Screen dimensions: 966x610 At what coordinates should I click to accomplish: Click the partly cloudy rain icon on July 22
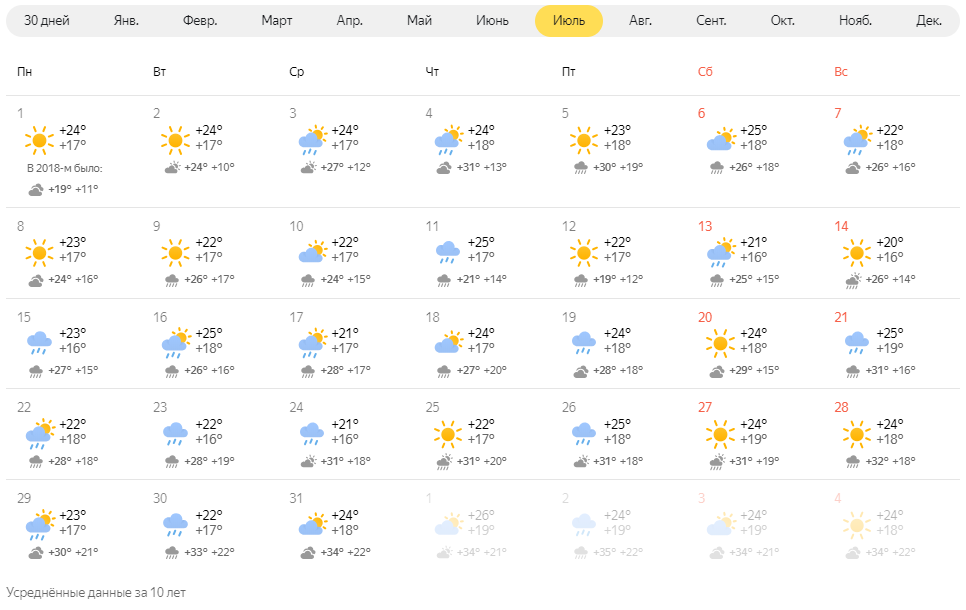tap(39, 434)
